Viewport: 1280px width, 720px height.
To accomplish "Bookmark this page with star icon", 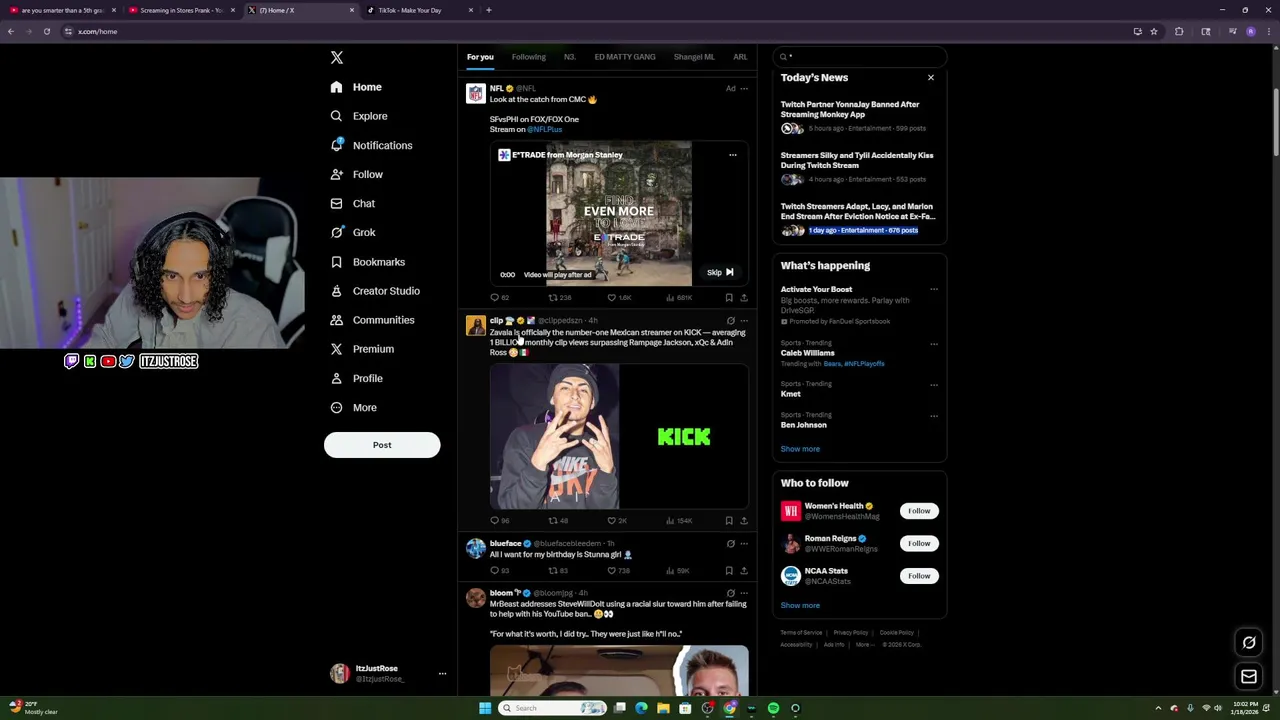I will 1154,31.
